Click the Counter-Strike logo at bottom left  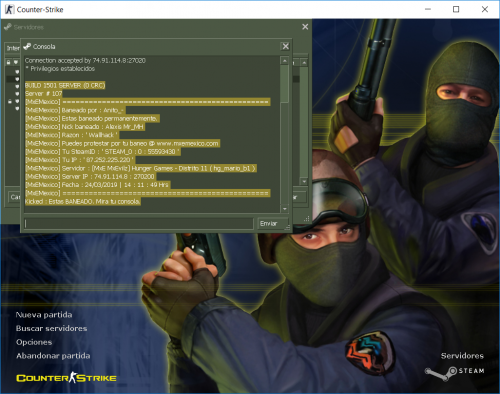coord(66,378)
